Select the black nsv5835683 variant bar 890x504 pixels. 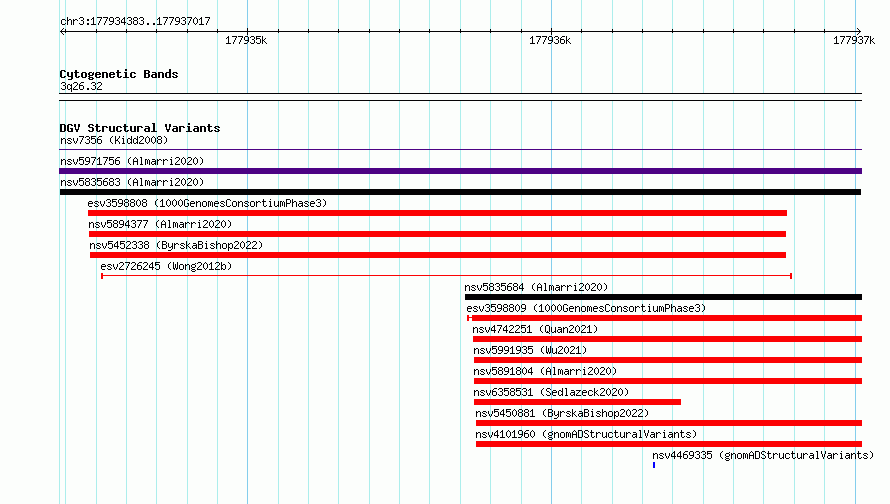coord(460,192)
